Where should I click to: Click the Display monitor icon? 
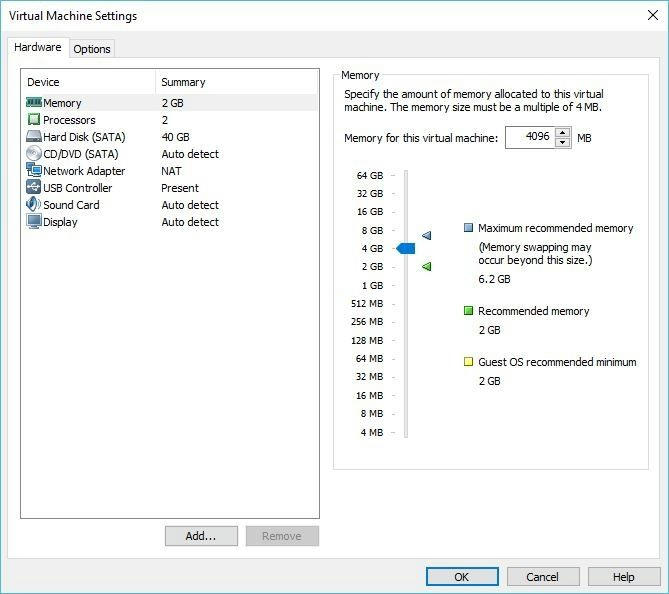click(33, 222)
